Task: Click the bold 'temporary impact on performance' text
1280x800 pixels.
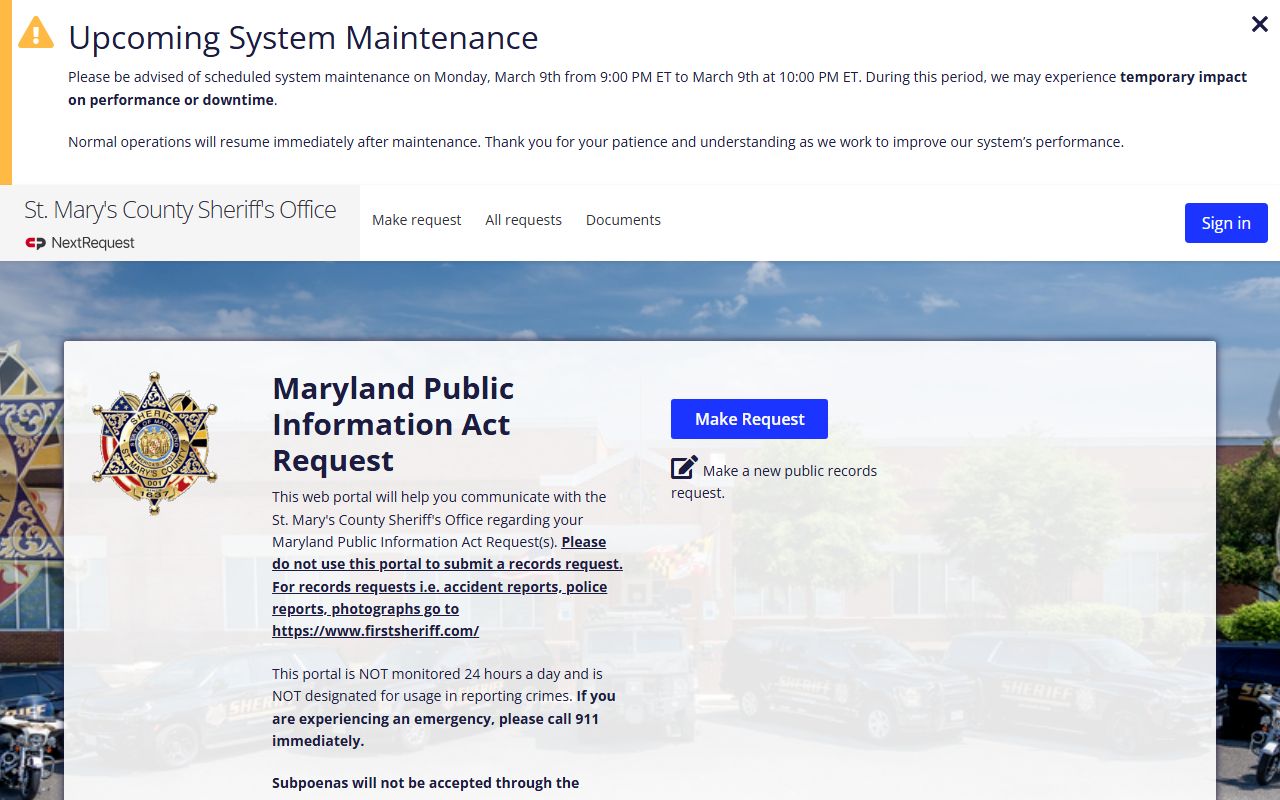Action: click(1183, 77)
